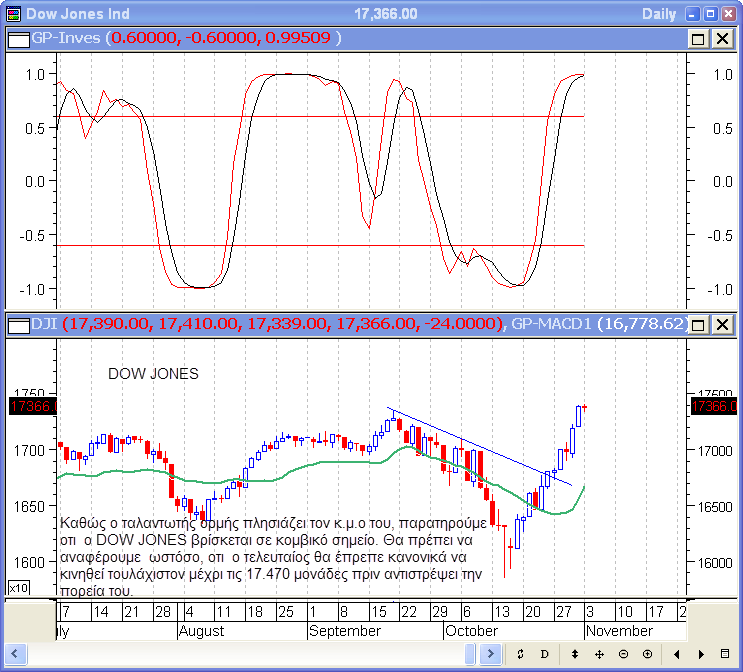Zoom out with the minus magnifier icon
743x672 pixels.
623,654
